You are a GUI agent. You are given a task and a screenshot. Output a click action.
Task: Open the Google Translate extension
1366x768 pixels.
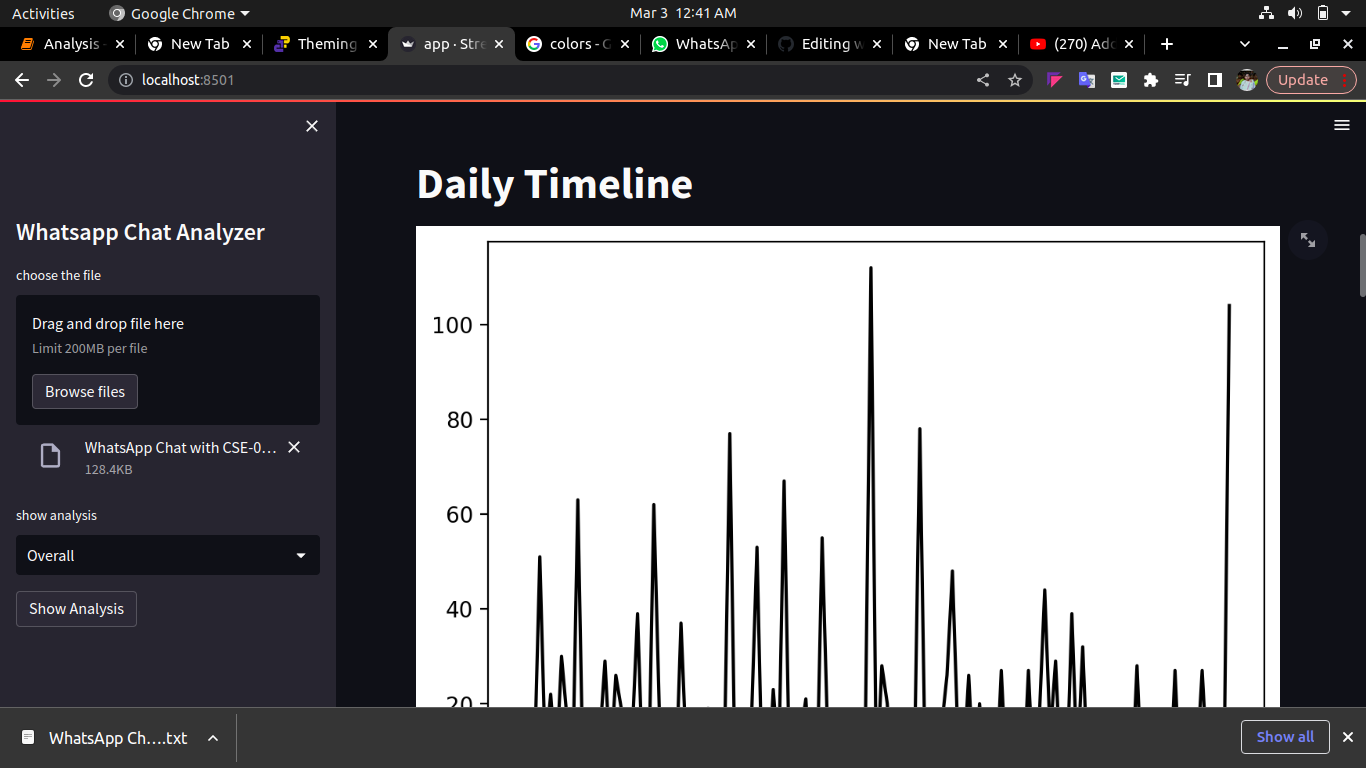coord(1086,79)
